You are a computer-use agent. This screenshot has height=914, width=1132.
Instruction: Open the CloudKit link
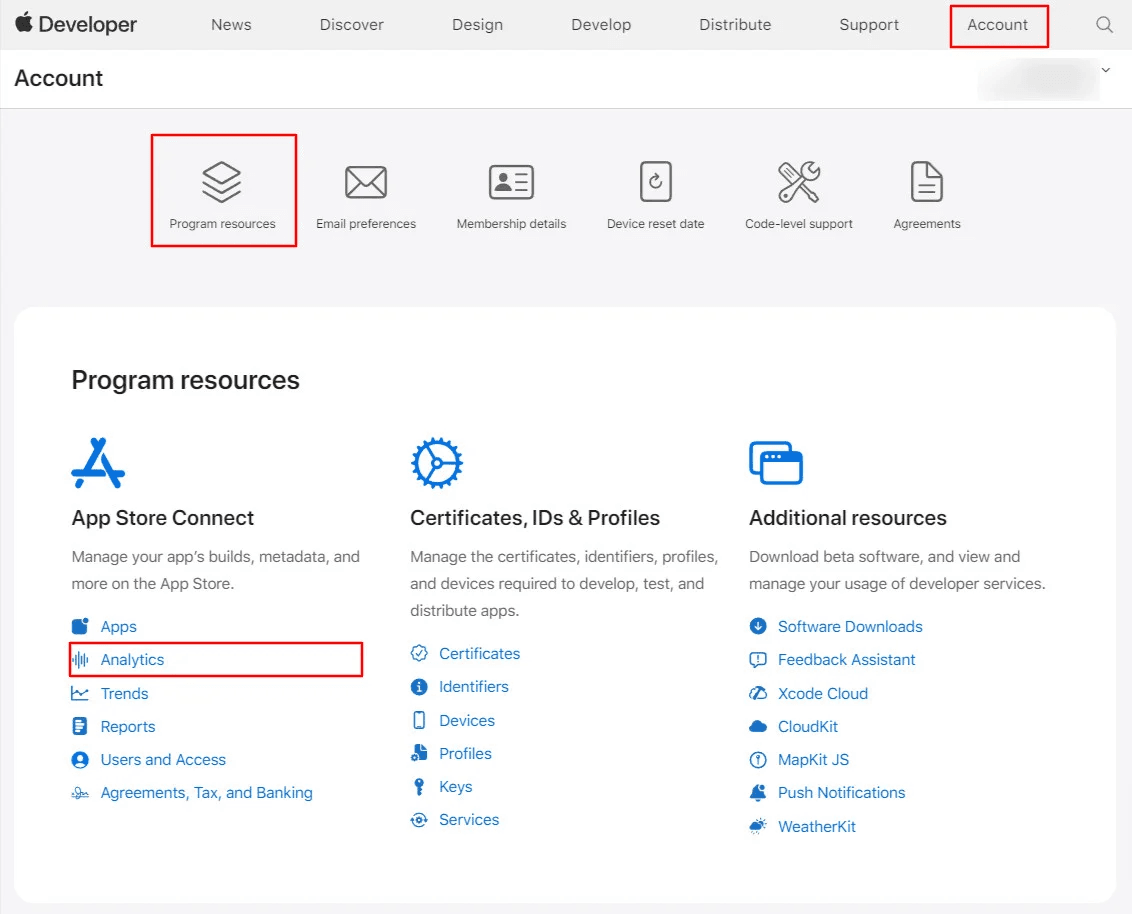click(808, 726)
